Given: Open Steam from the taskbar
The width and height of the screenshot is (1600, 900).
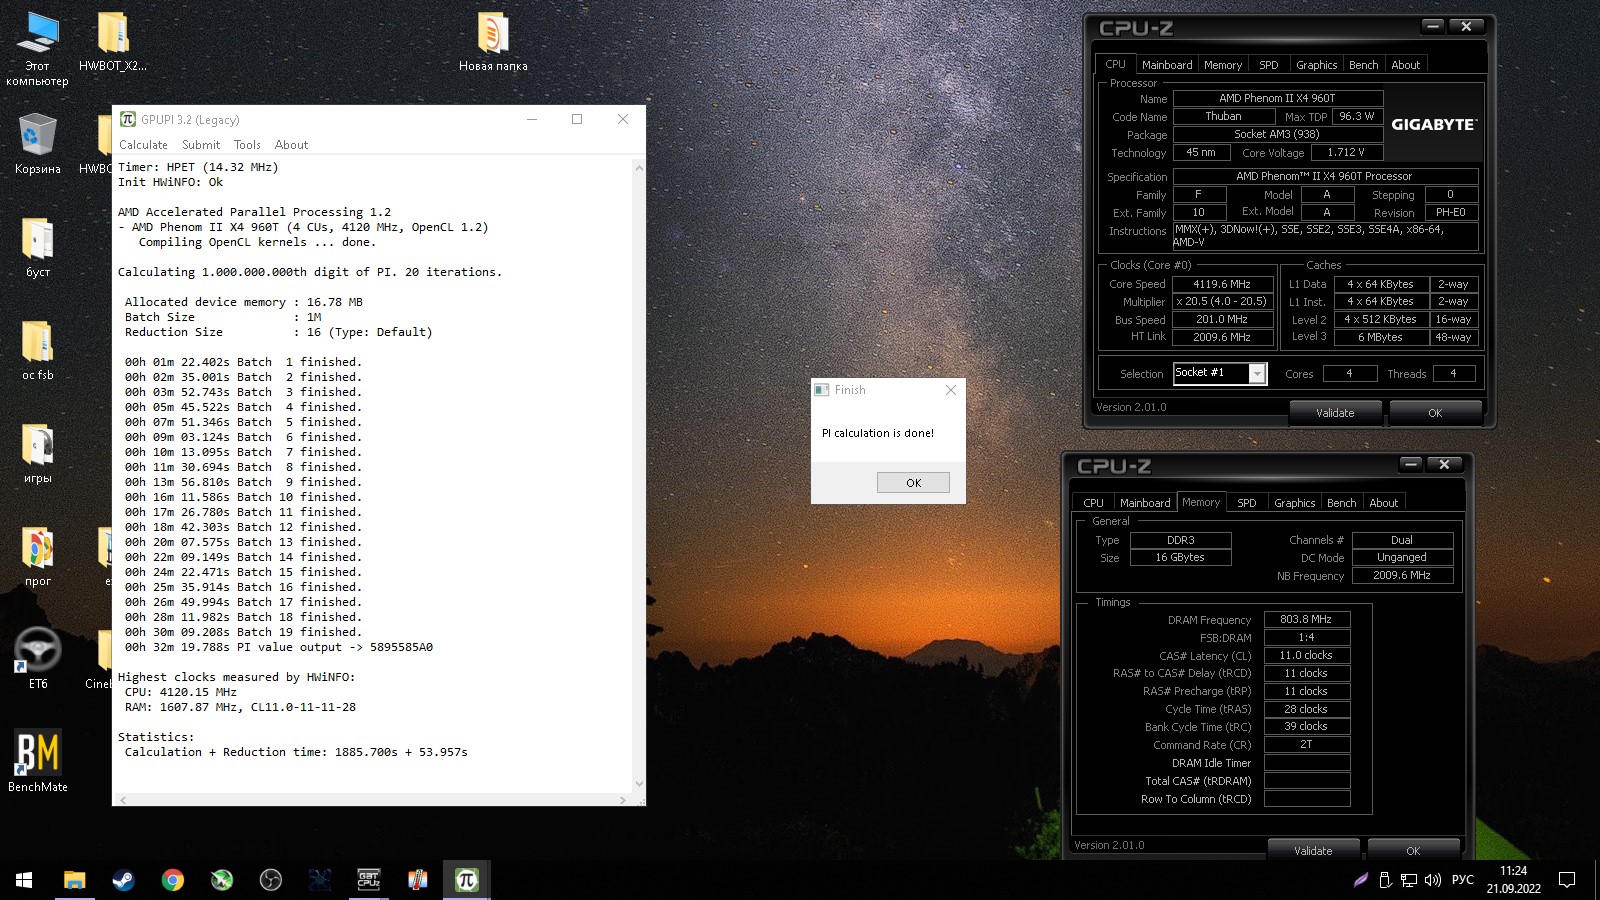Looking at the screenshot, I should click(123, 880).
